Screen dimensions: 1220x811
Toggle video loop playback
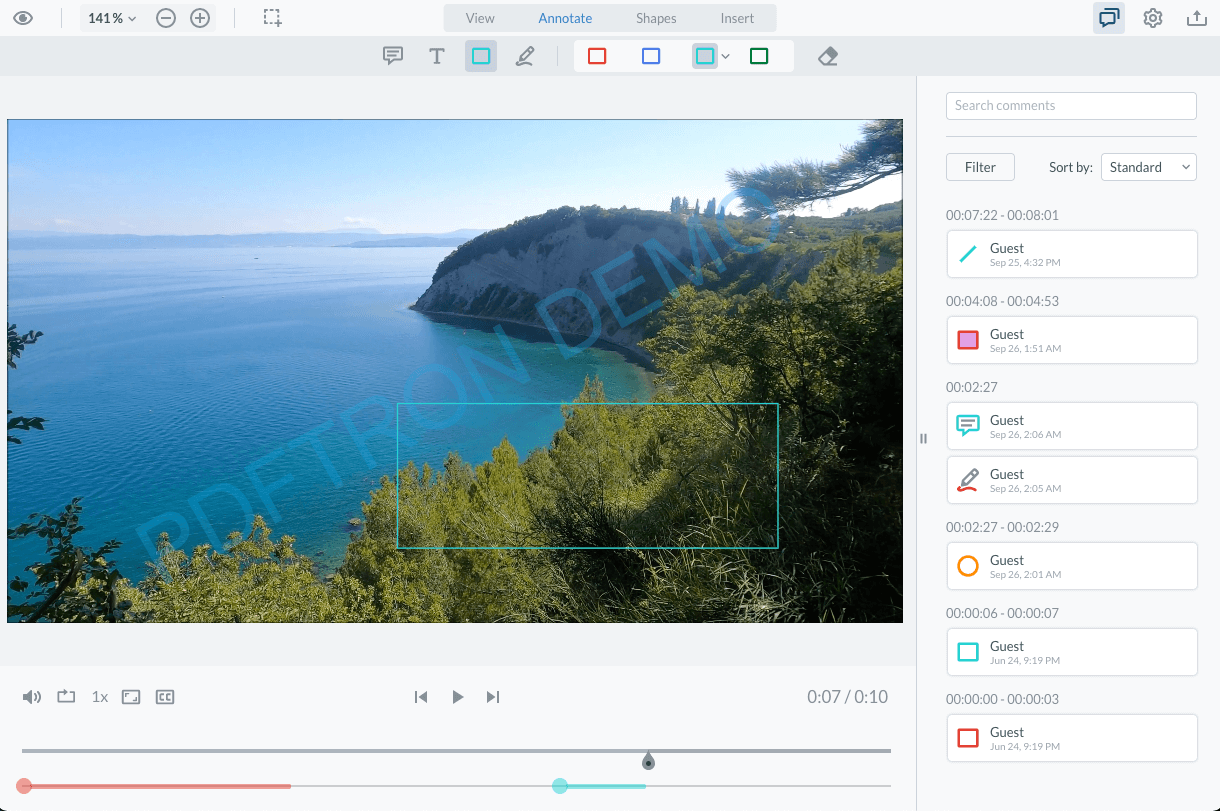(x=66, y=697)
